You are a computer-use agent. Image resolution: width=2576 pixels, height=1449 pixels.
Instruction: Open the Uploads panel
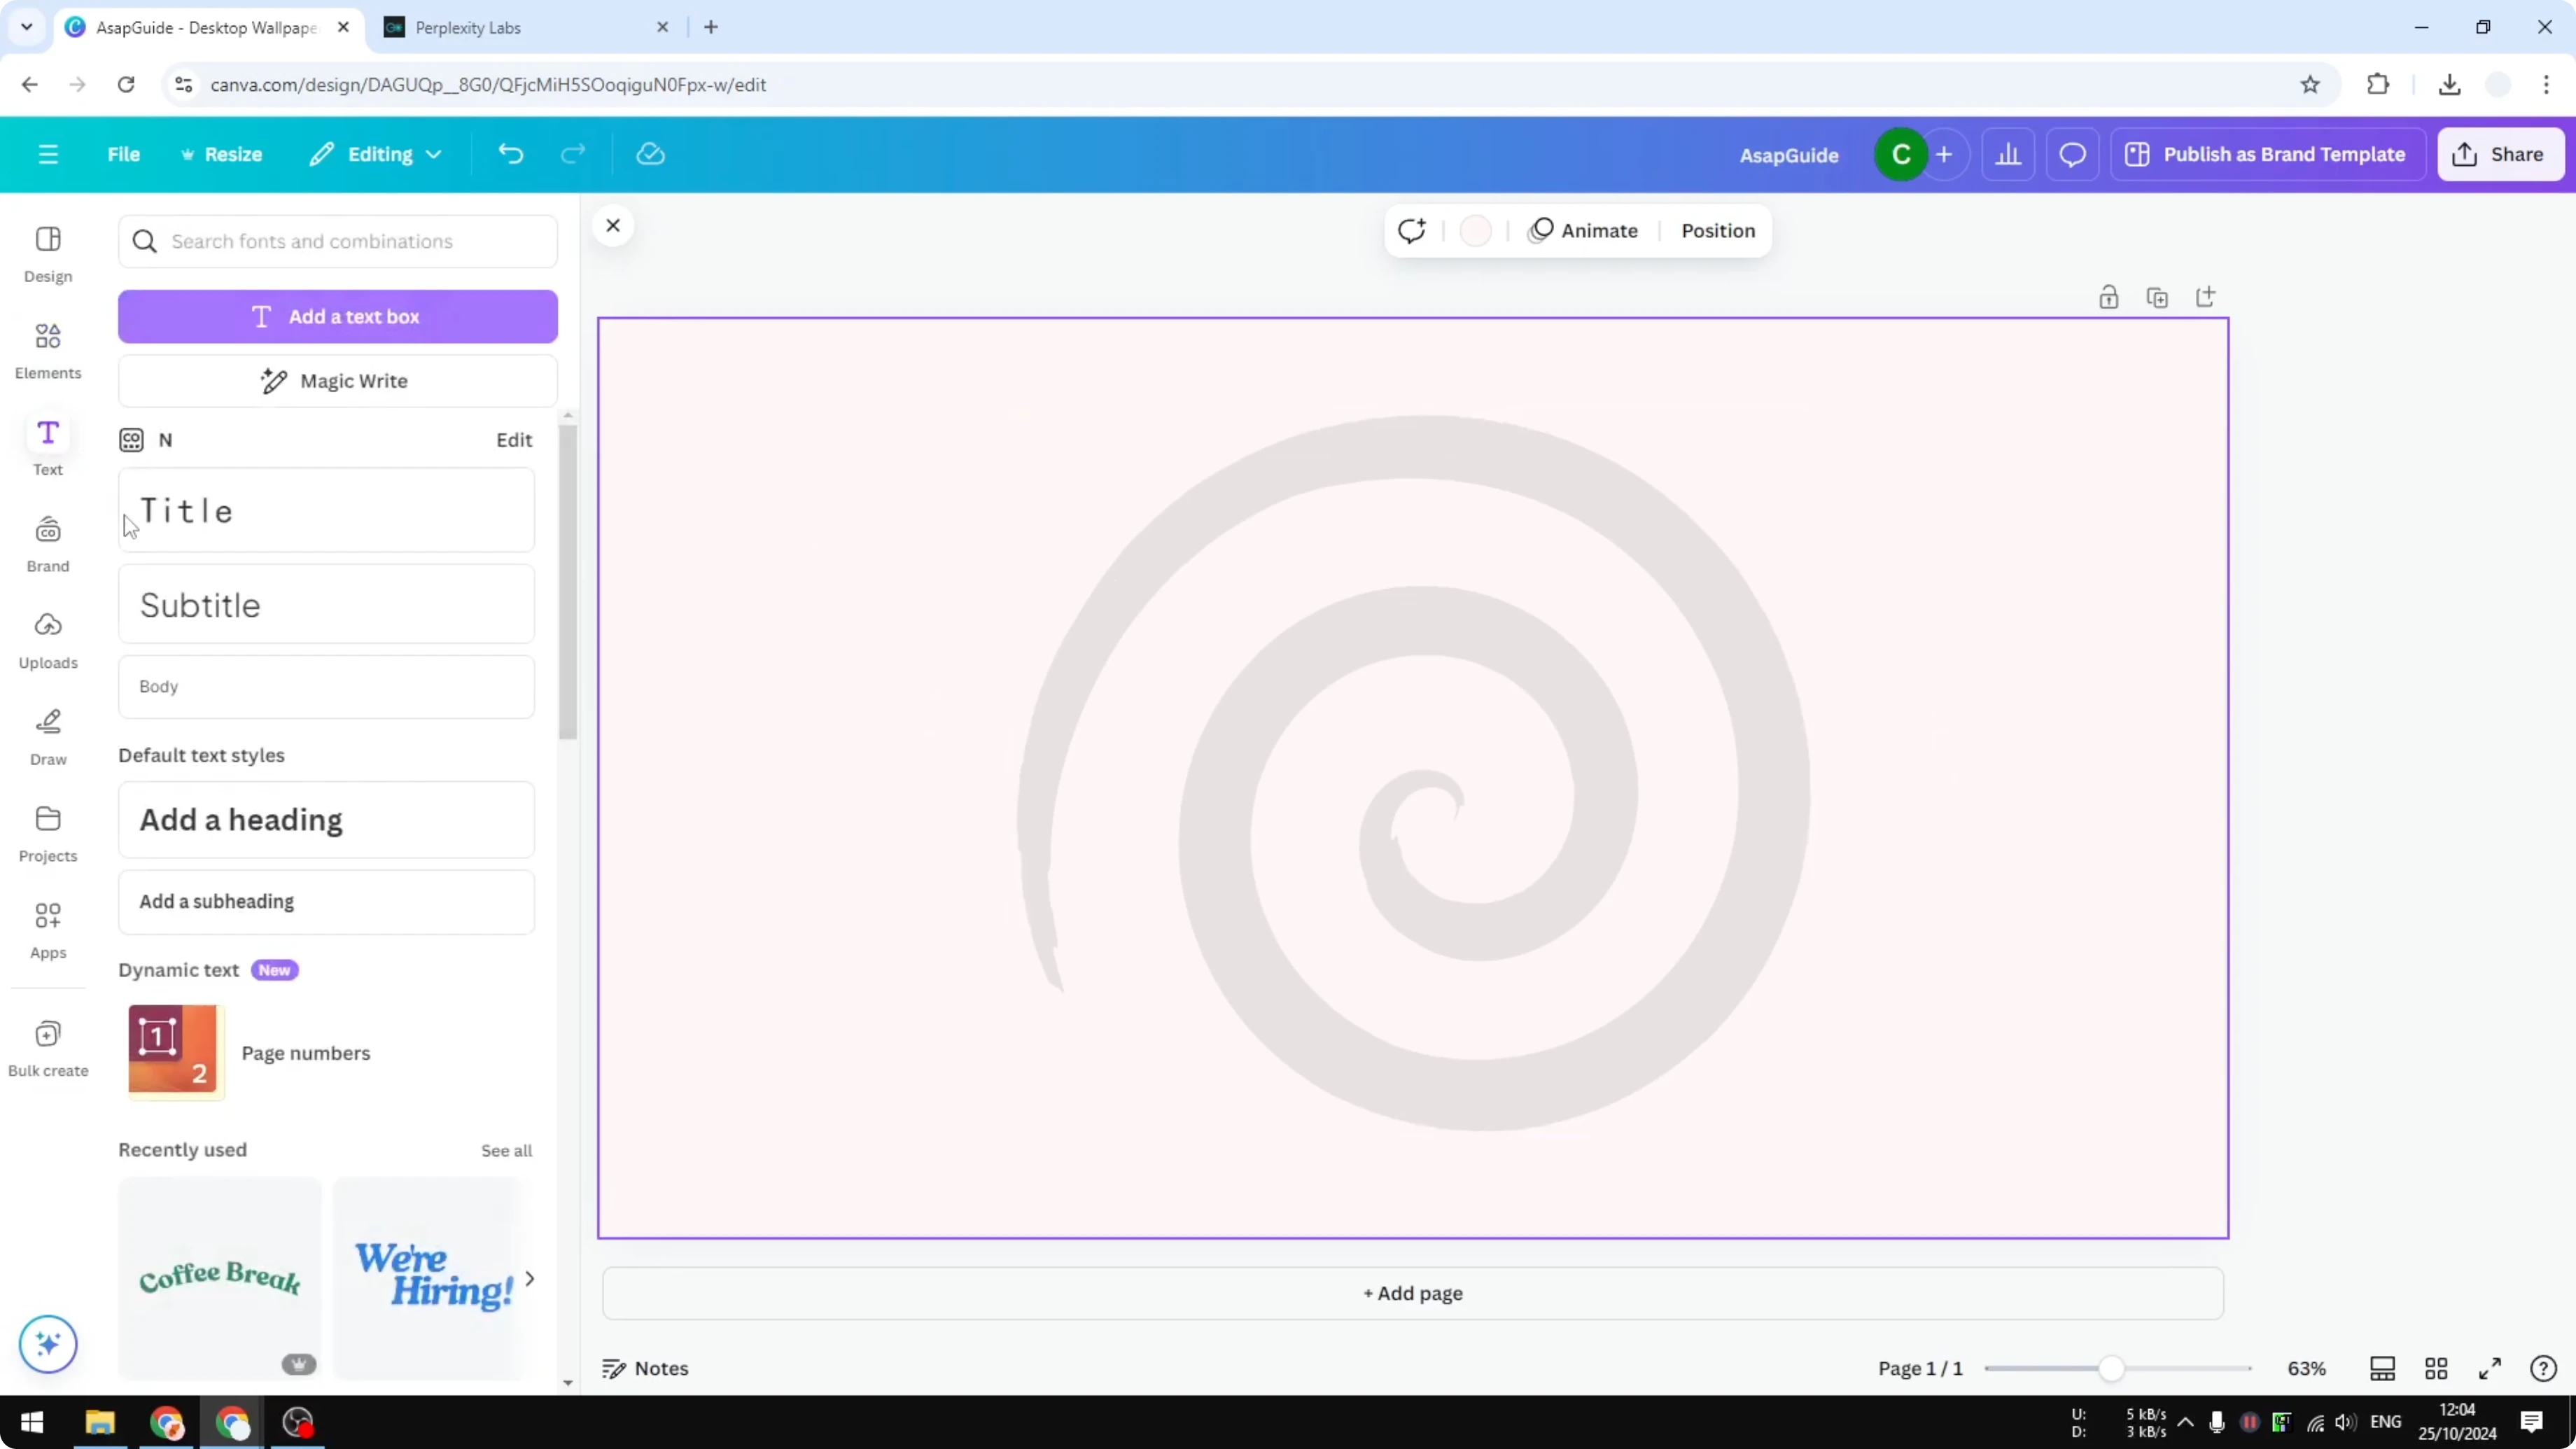(47, 640)
